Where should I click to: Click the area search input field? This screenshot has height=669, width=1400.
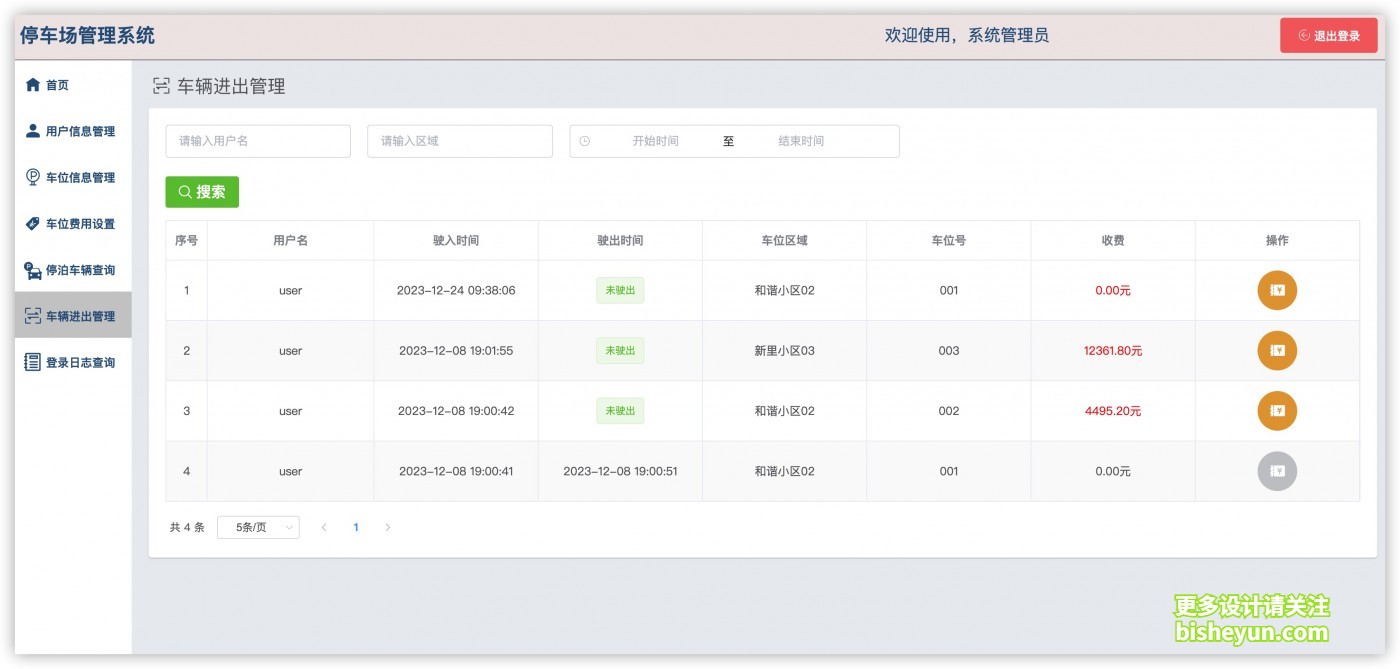pos(460,141)
